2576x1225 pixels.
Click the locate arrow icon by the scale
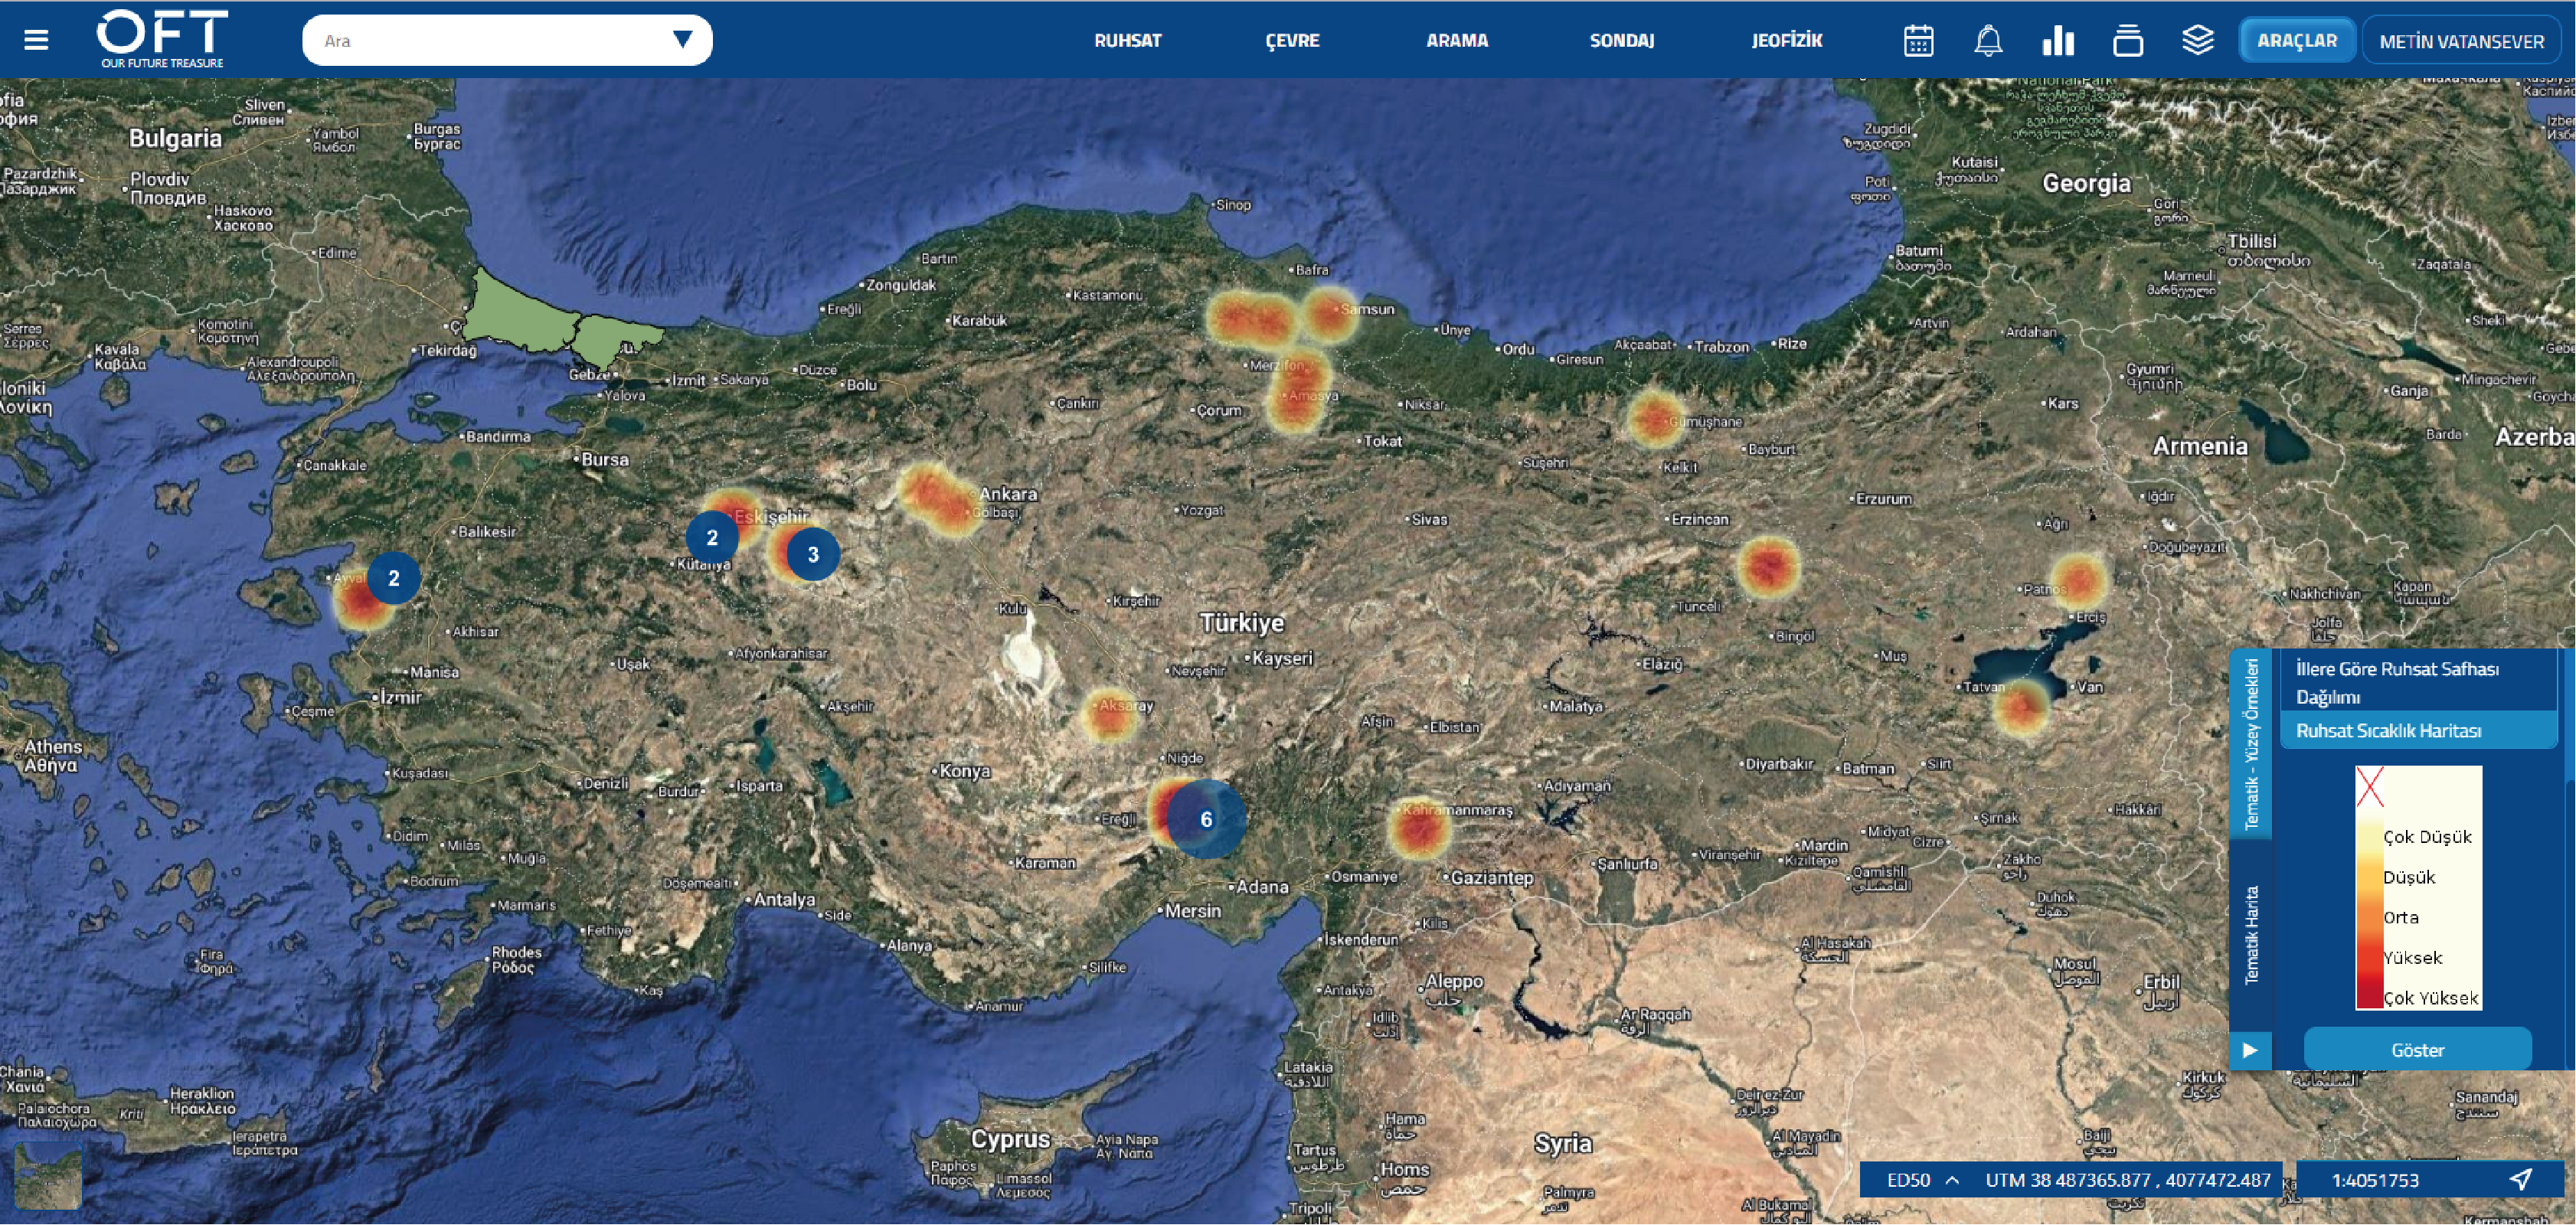pyautogui.click(x=2521, y=1179)
